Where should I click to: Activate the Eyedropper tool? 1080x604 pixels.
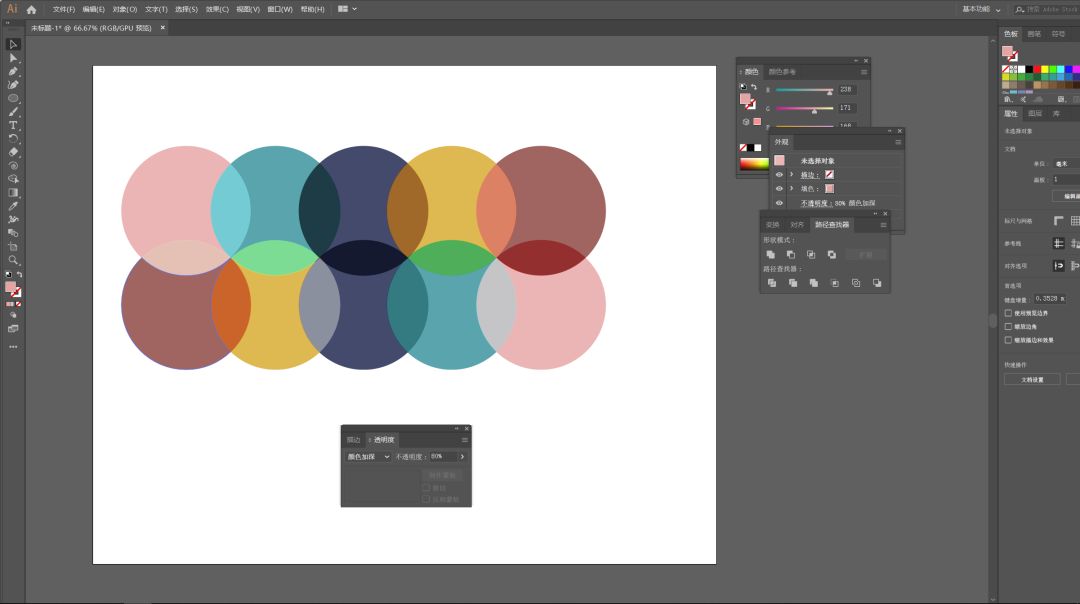[13, 206]
